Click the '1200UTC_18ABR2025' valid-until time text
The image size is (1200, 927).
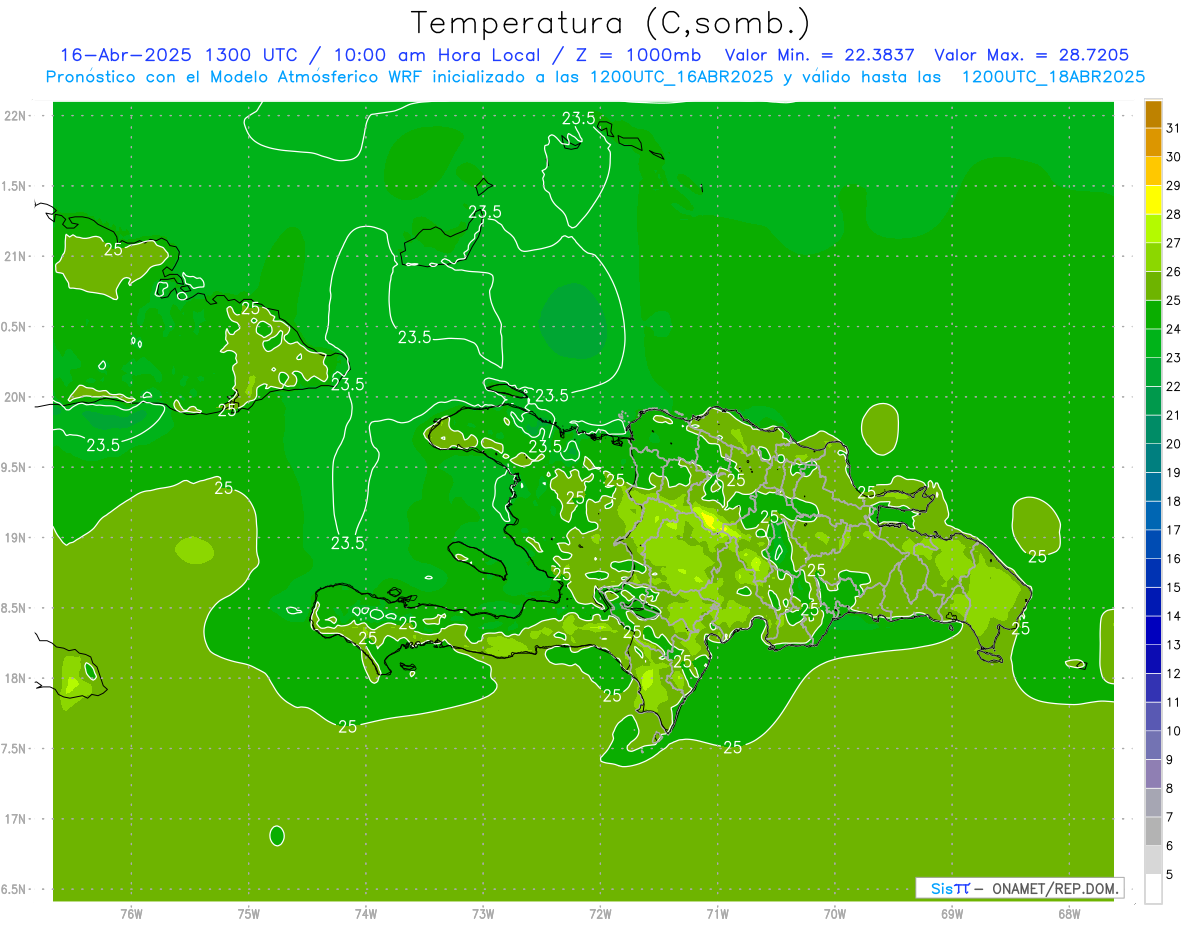coord(1053,76)
